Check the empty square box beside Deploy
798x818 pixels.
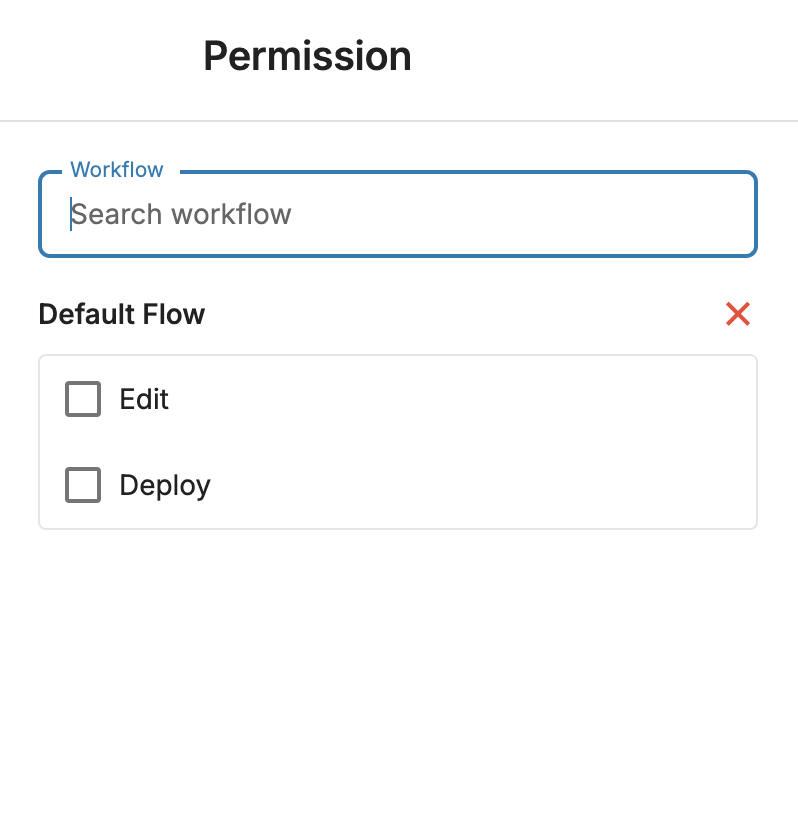(x=83, y=485)
